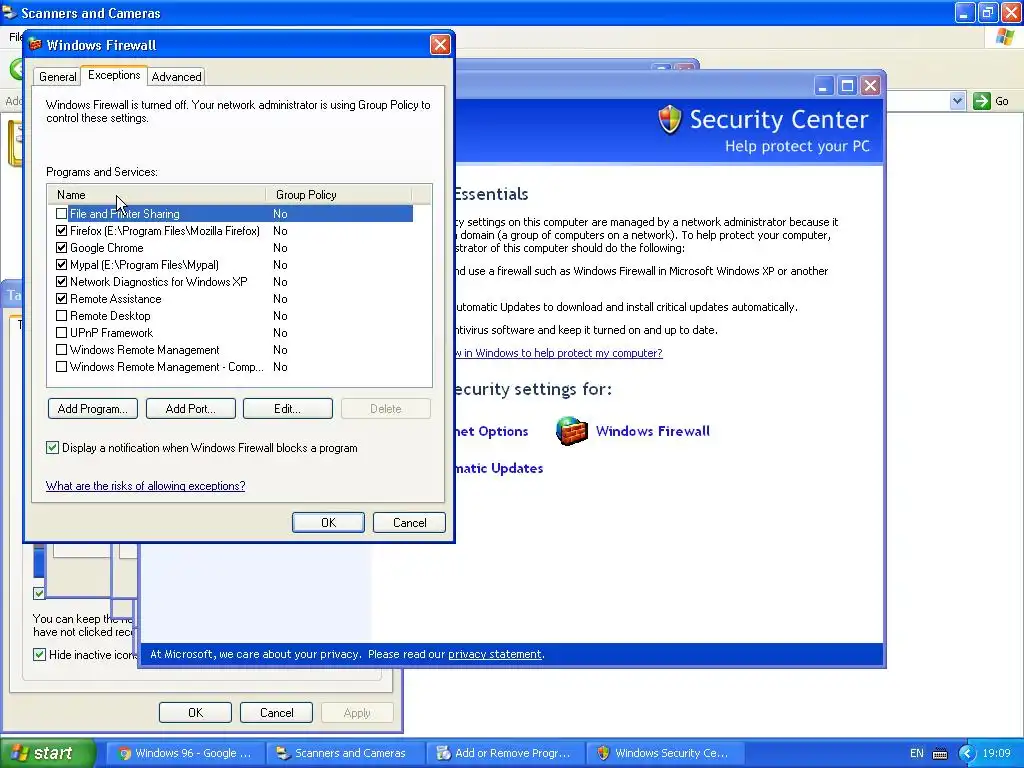1024x768 pixels.
Task: Uncheck the Remote Assistance checkbox
Action: 61,298
